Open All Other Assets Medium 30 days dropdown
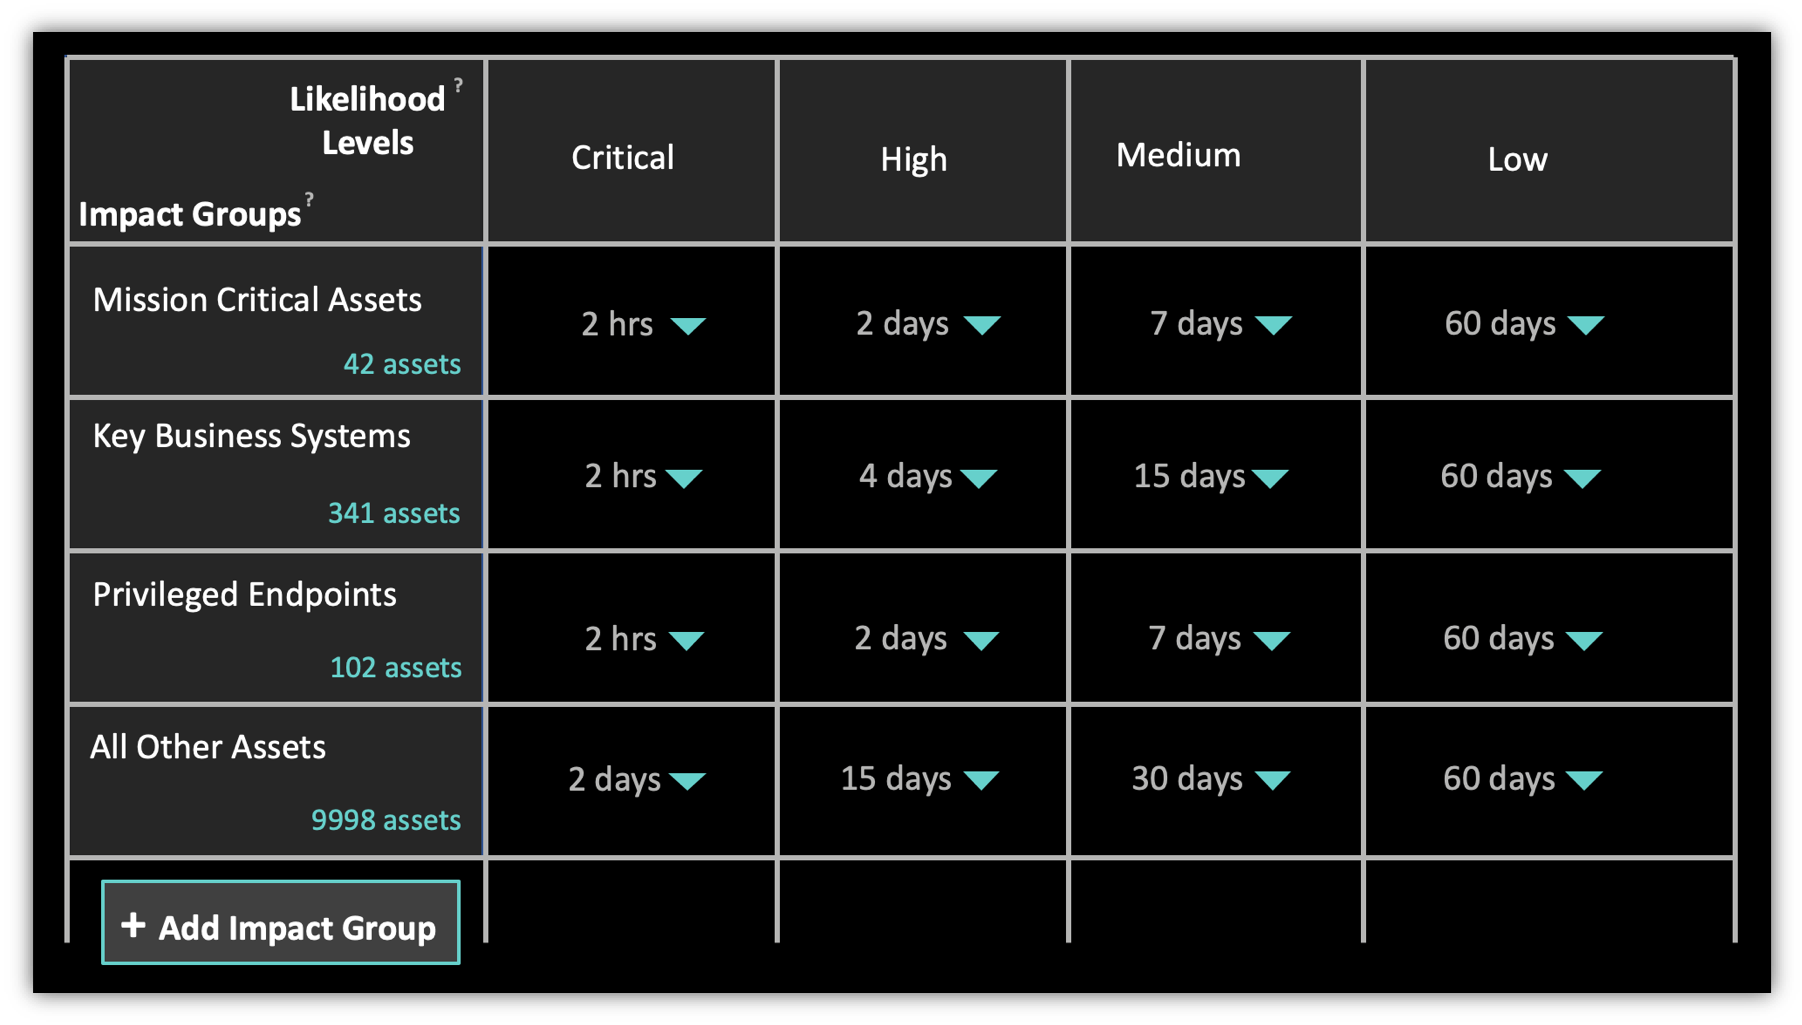The height and width of the screenshot is (1025, 1802). pos(1272,780)
